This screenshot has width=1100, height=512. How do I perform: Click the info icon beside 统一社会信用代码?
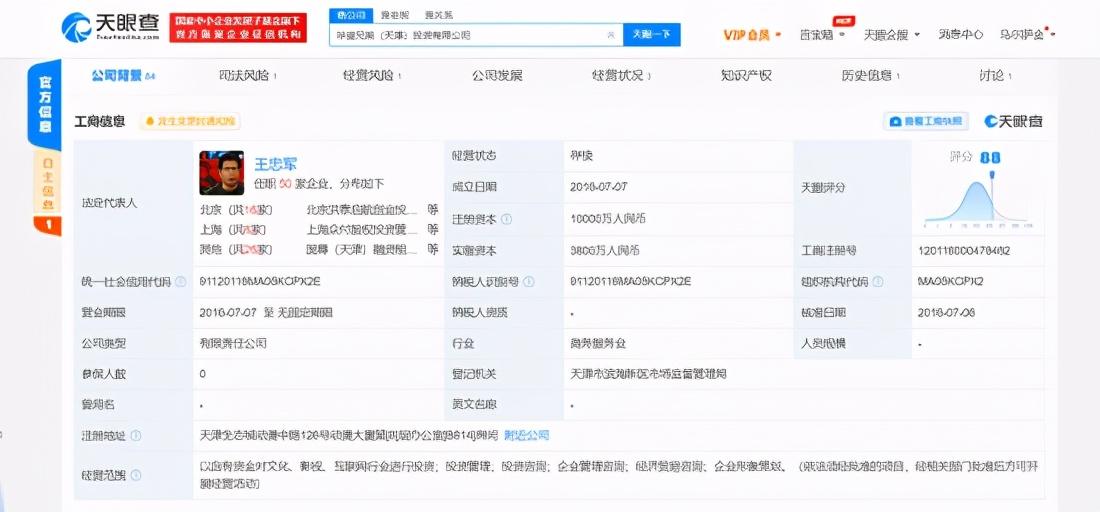point(180,281)
